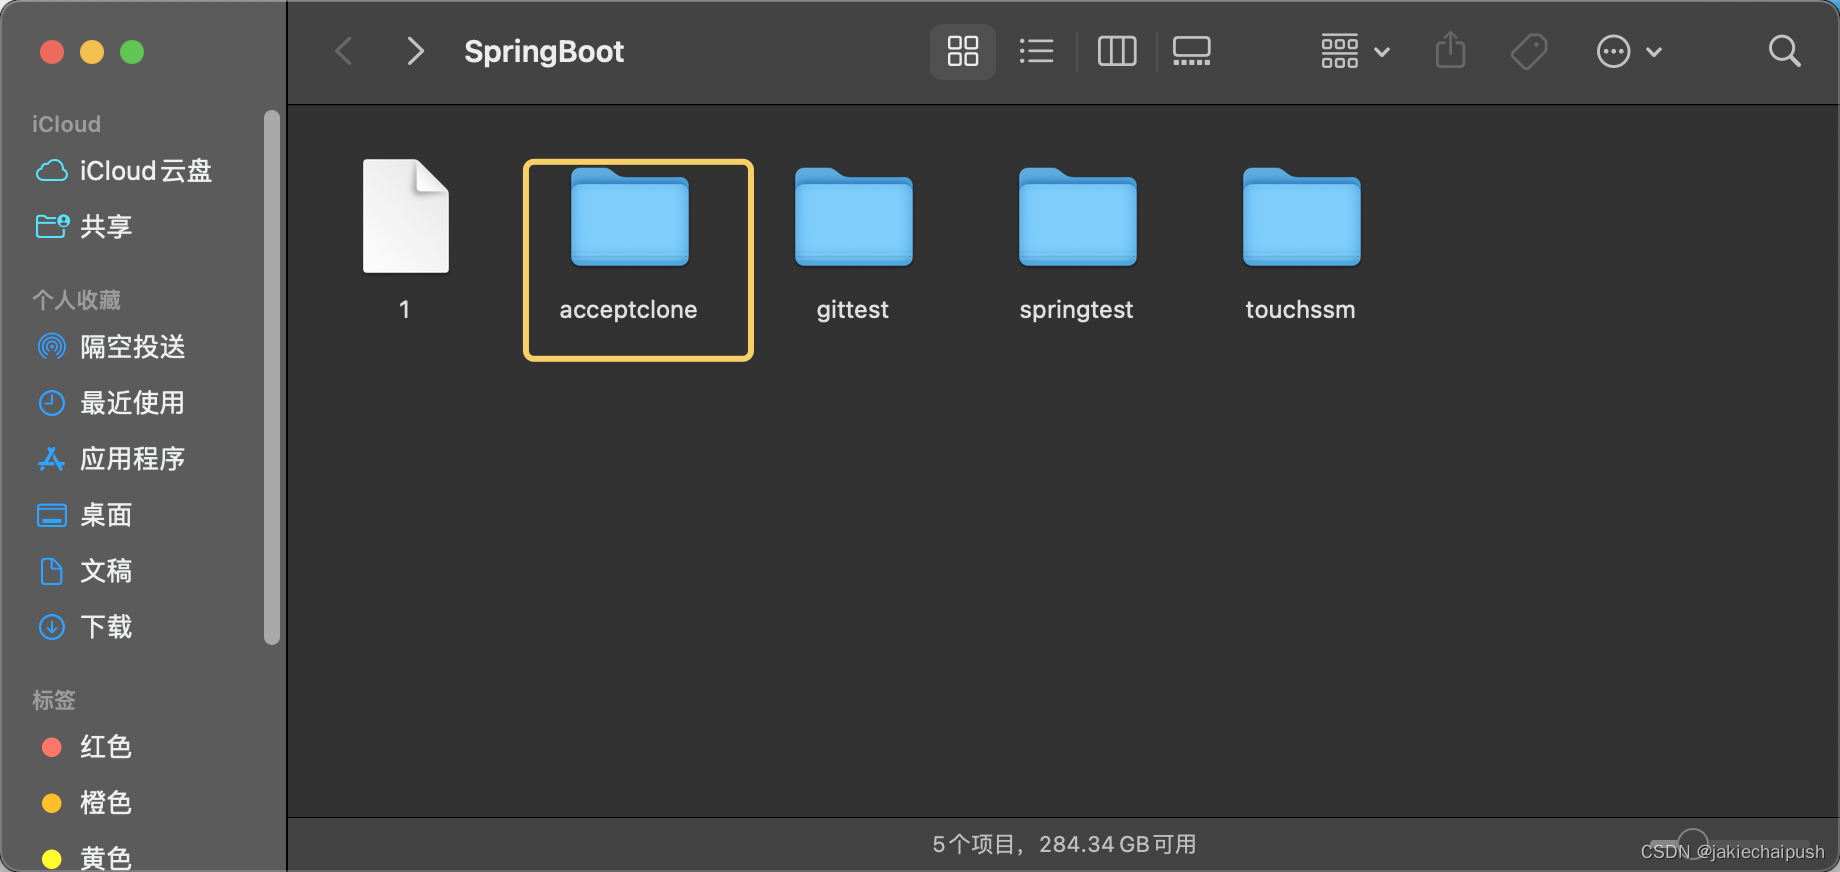Go forward with the right chevron
Viewport: 1840px width, 872px height.
pos(415,51)
